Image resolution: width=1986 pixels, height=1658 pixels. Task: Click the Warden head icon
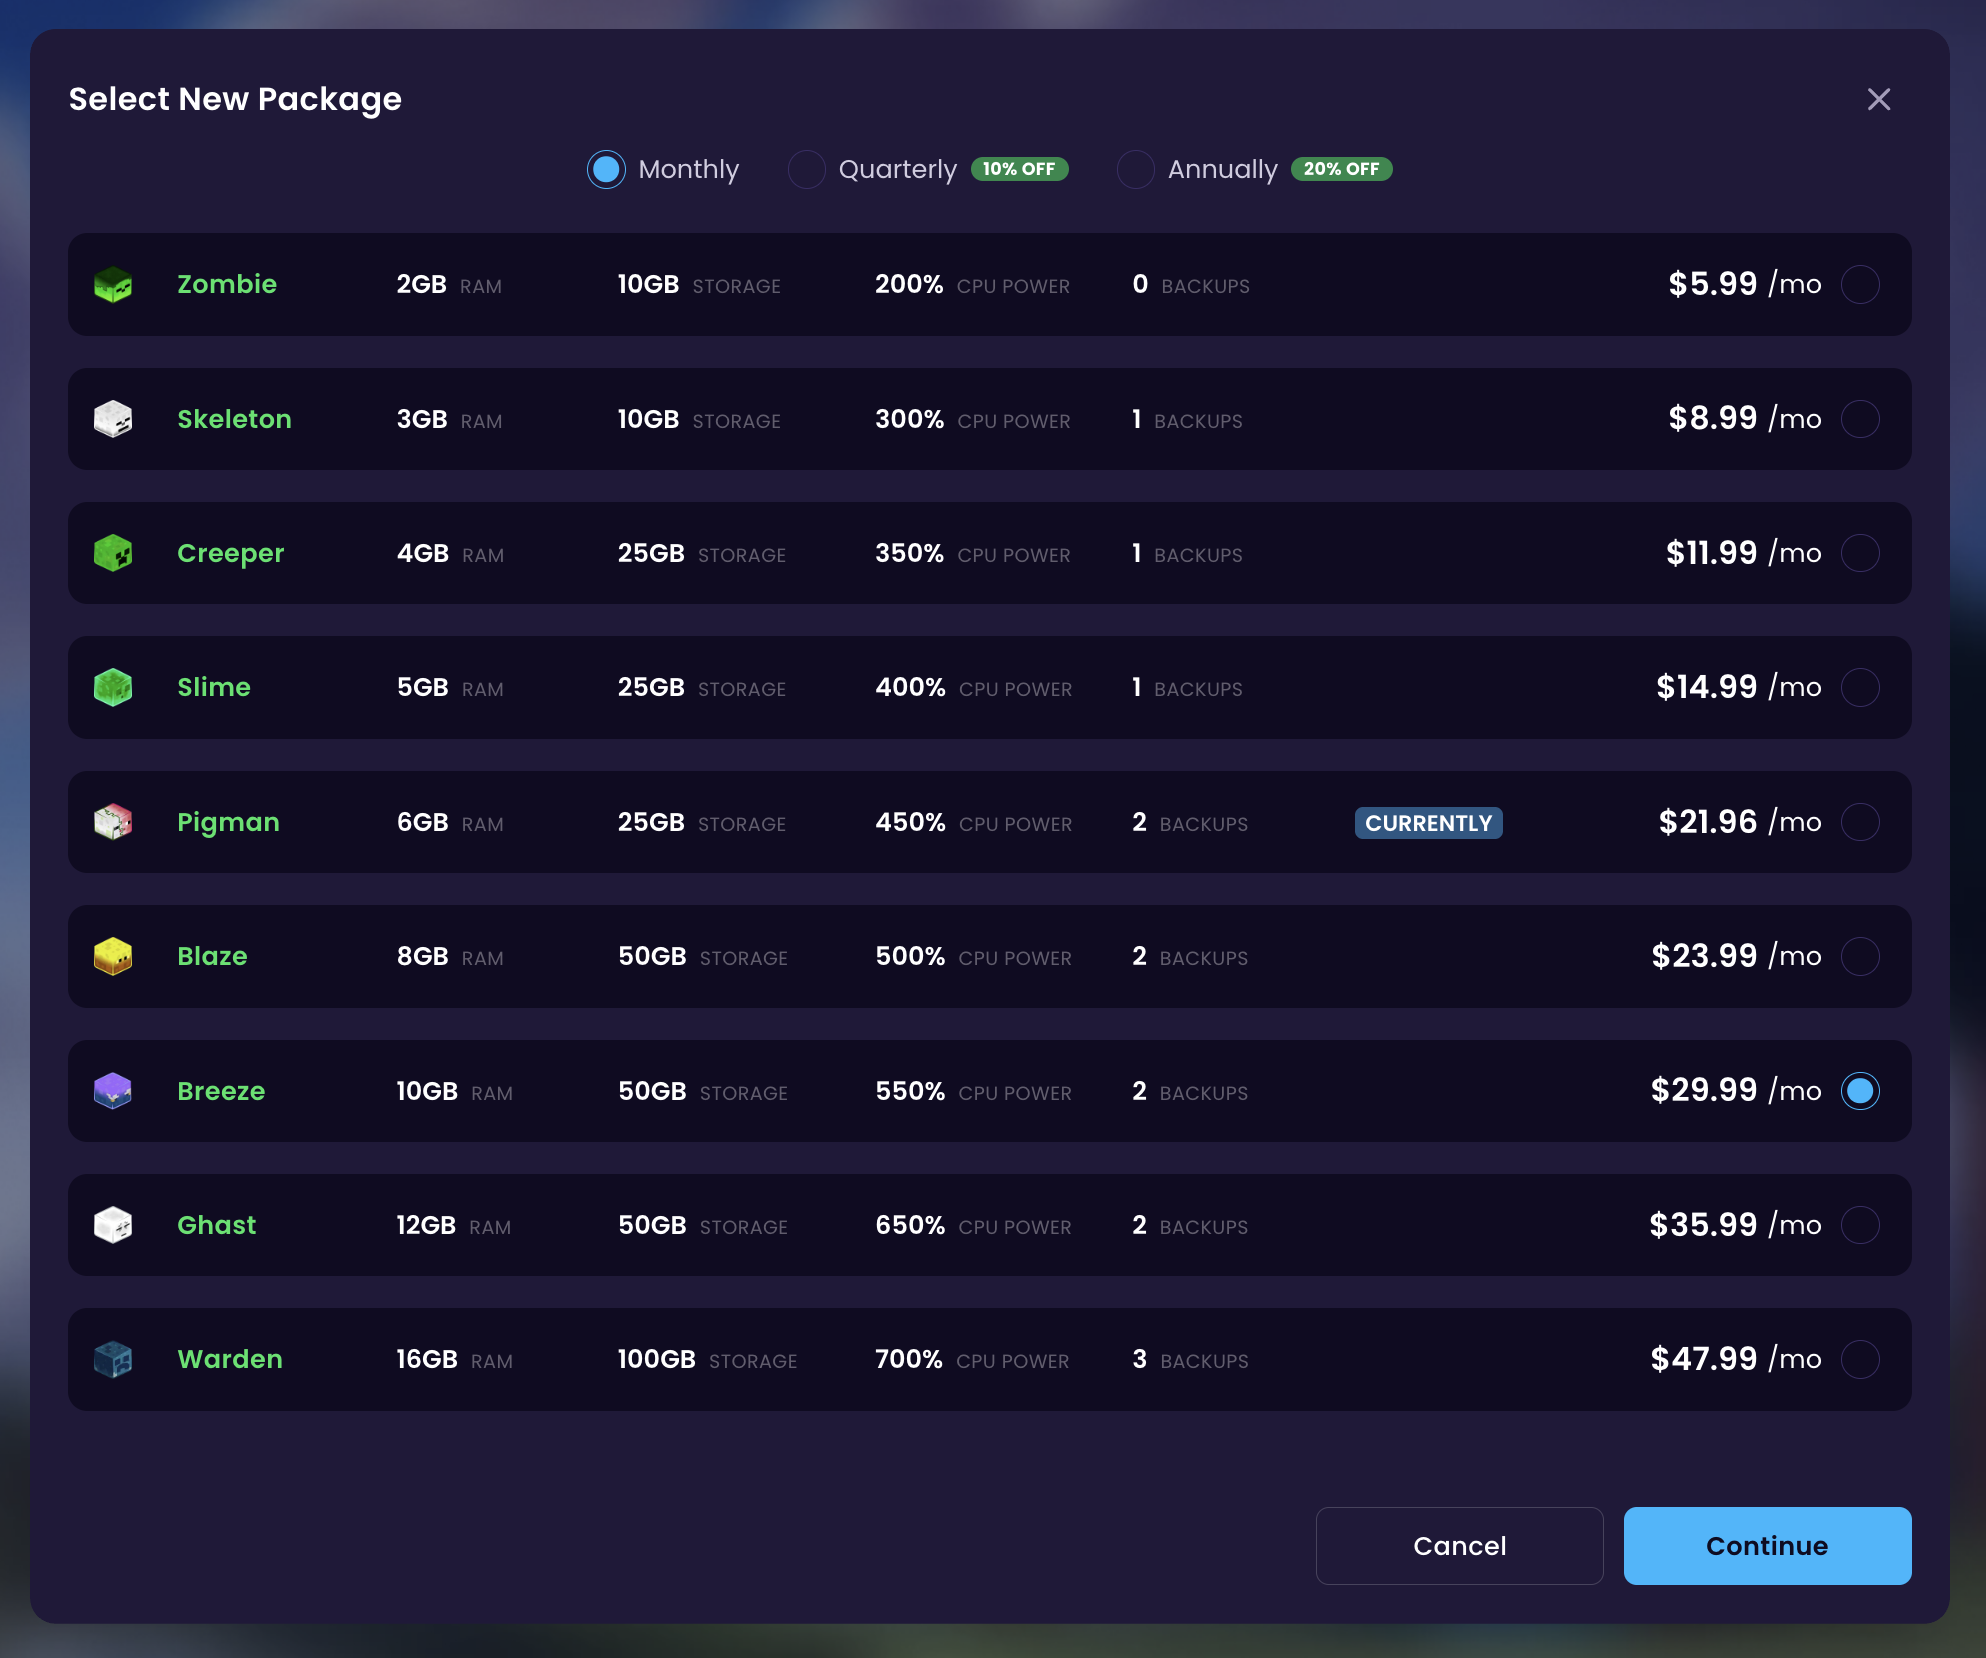point(113,1359)
